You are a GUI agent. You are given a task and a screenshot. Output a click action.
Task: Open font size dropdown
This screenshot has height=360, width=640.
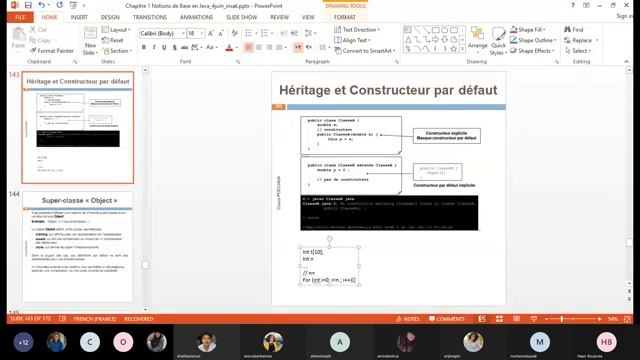coord(202,33)
